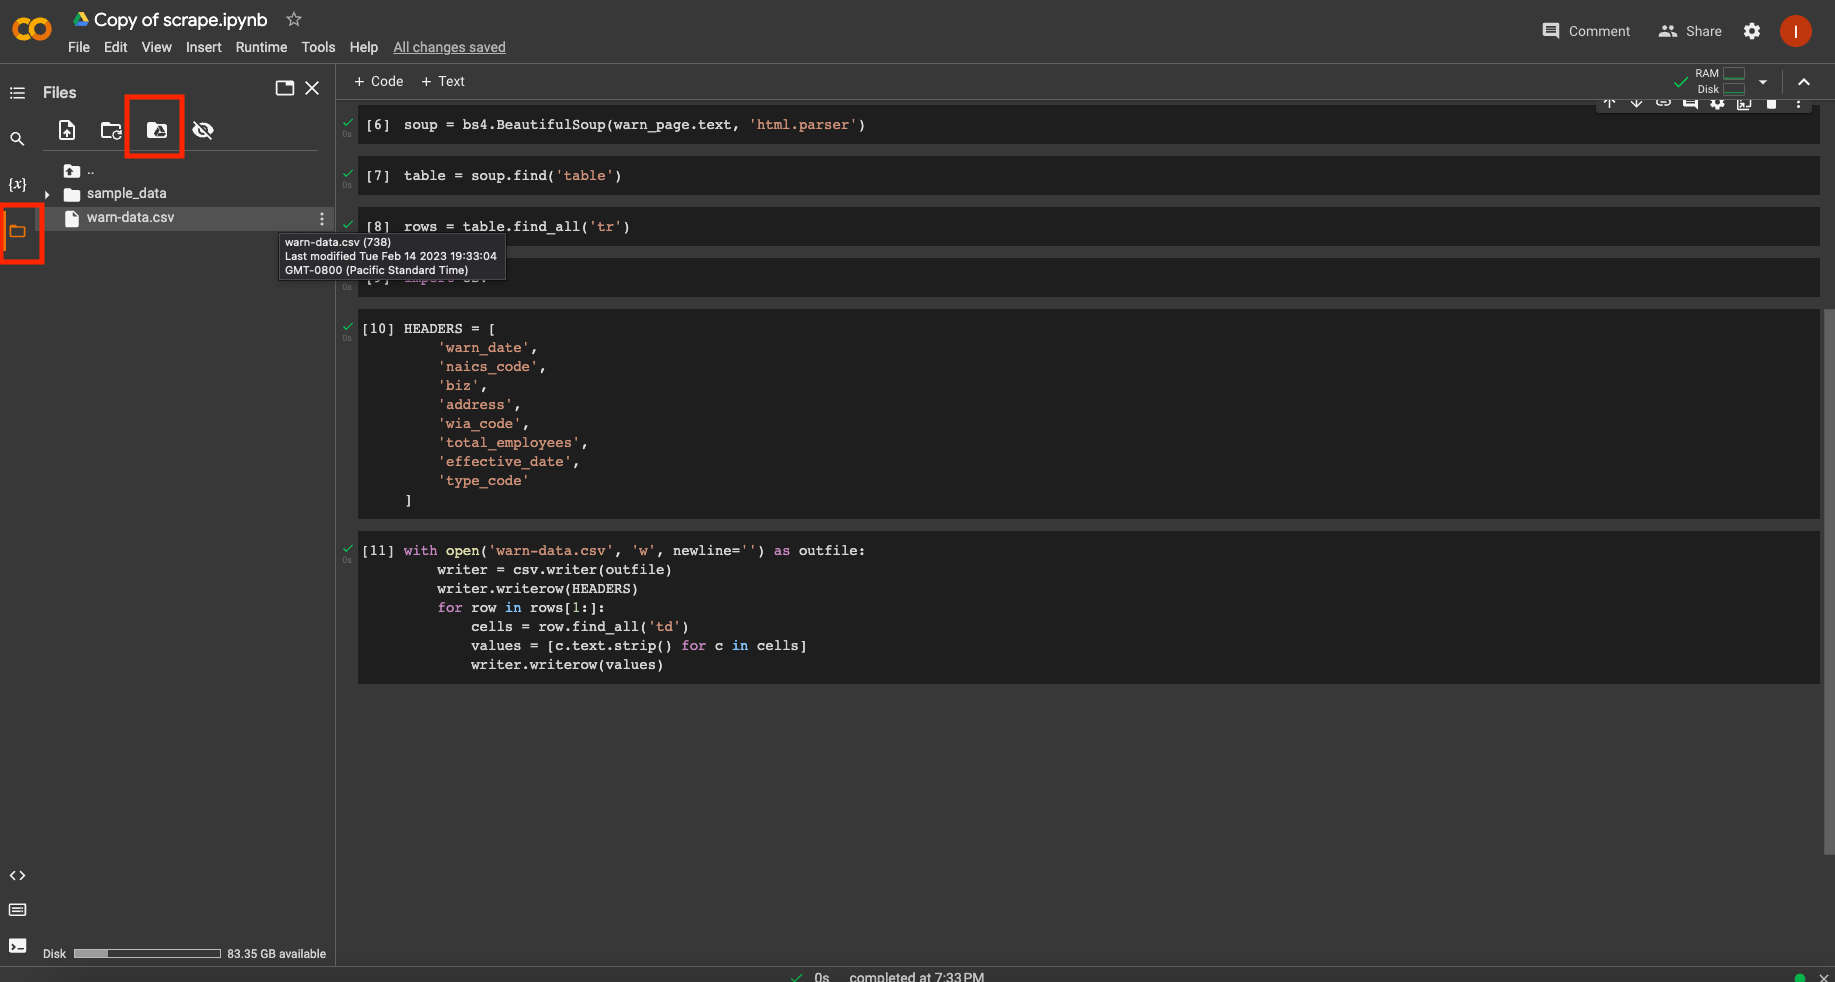Image resolution: width=1835 pixels, height=982 pixels.
Task: Open the table of contents sidebar icon
Action: click(17, 93)
